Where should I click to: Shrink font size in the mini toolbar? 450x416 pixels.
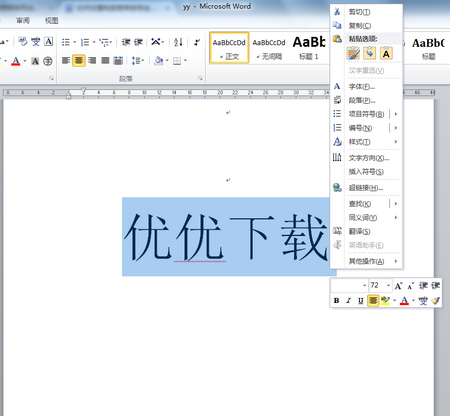(411, 286)
